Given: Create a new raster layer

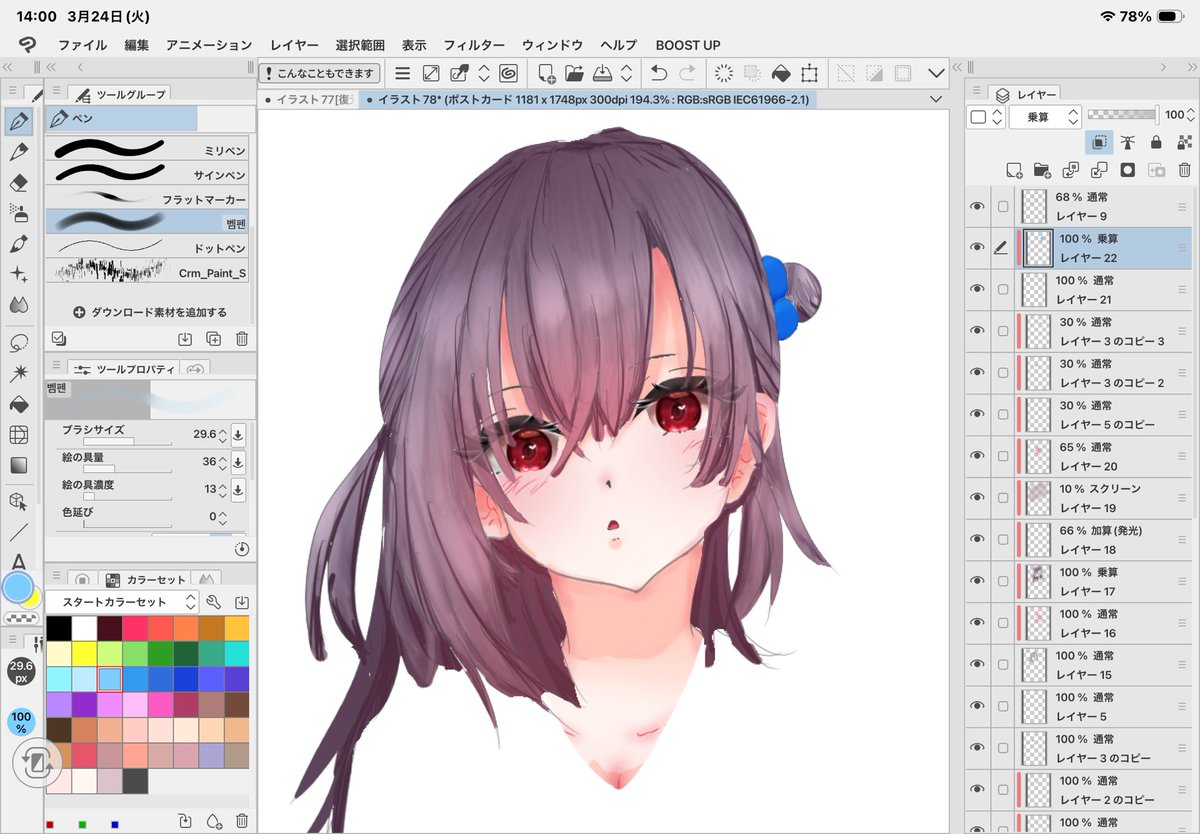Looking at the screenshot, I should [1014, 170].
